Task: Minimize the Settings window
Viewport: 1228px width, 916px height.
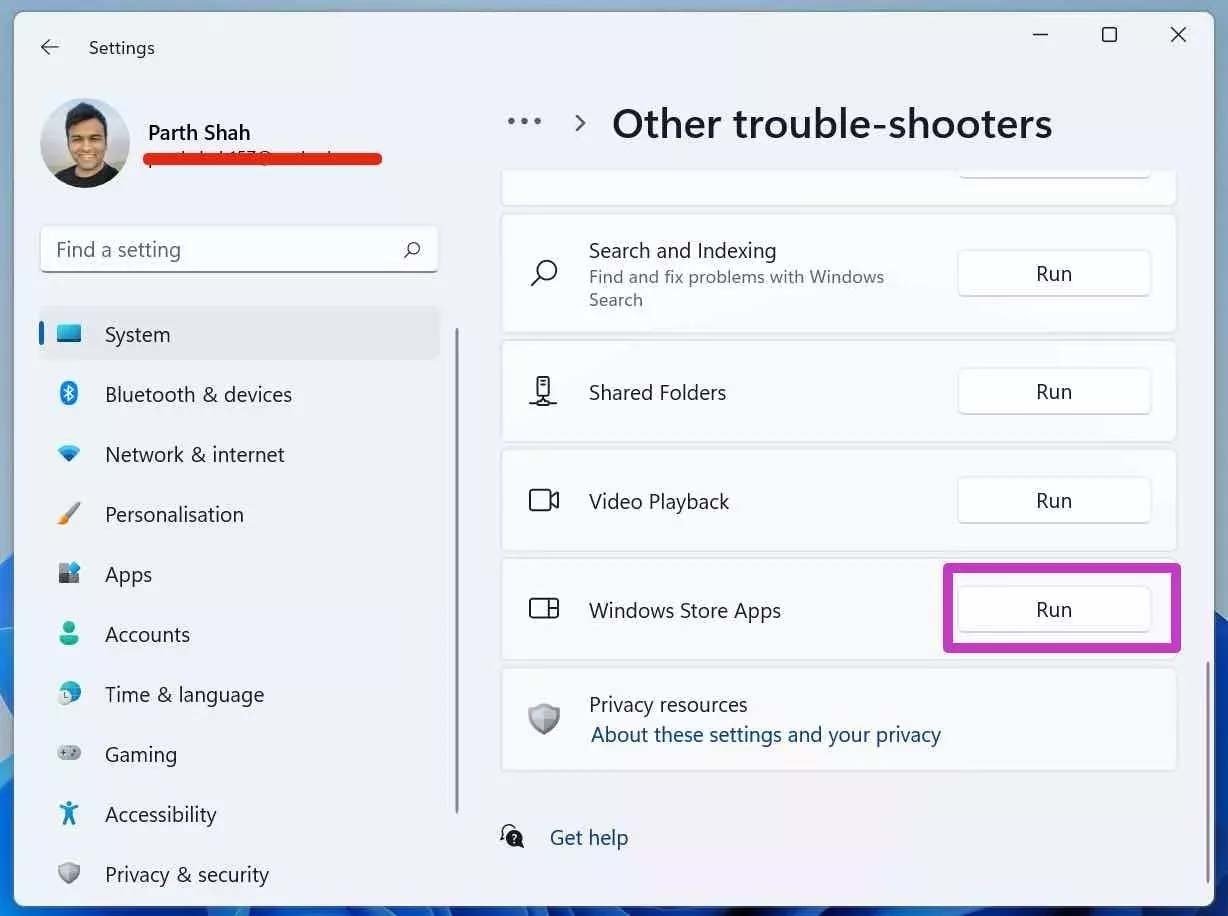Action: point(1040,35)
